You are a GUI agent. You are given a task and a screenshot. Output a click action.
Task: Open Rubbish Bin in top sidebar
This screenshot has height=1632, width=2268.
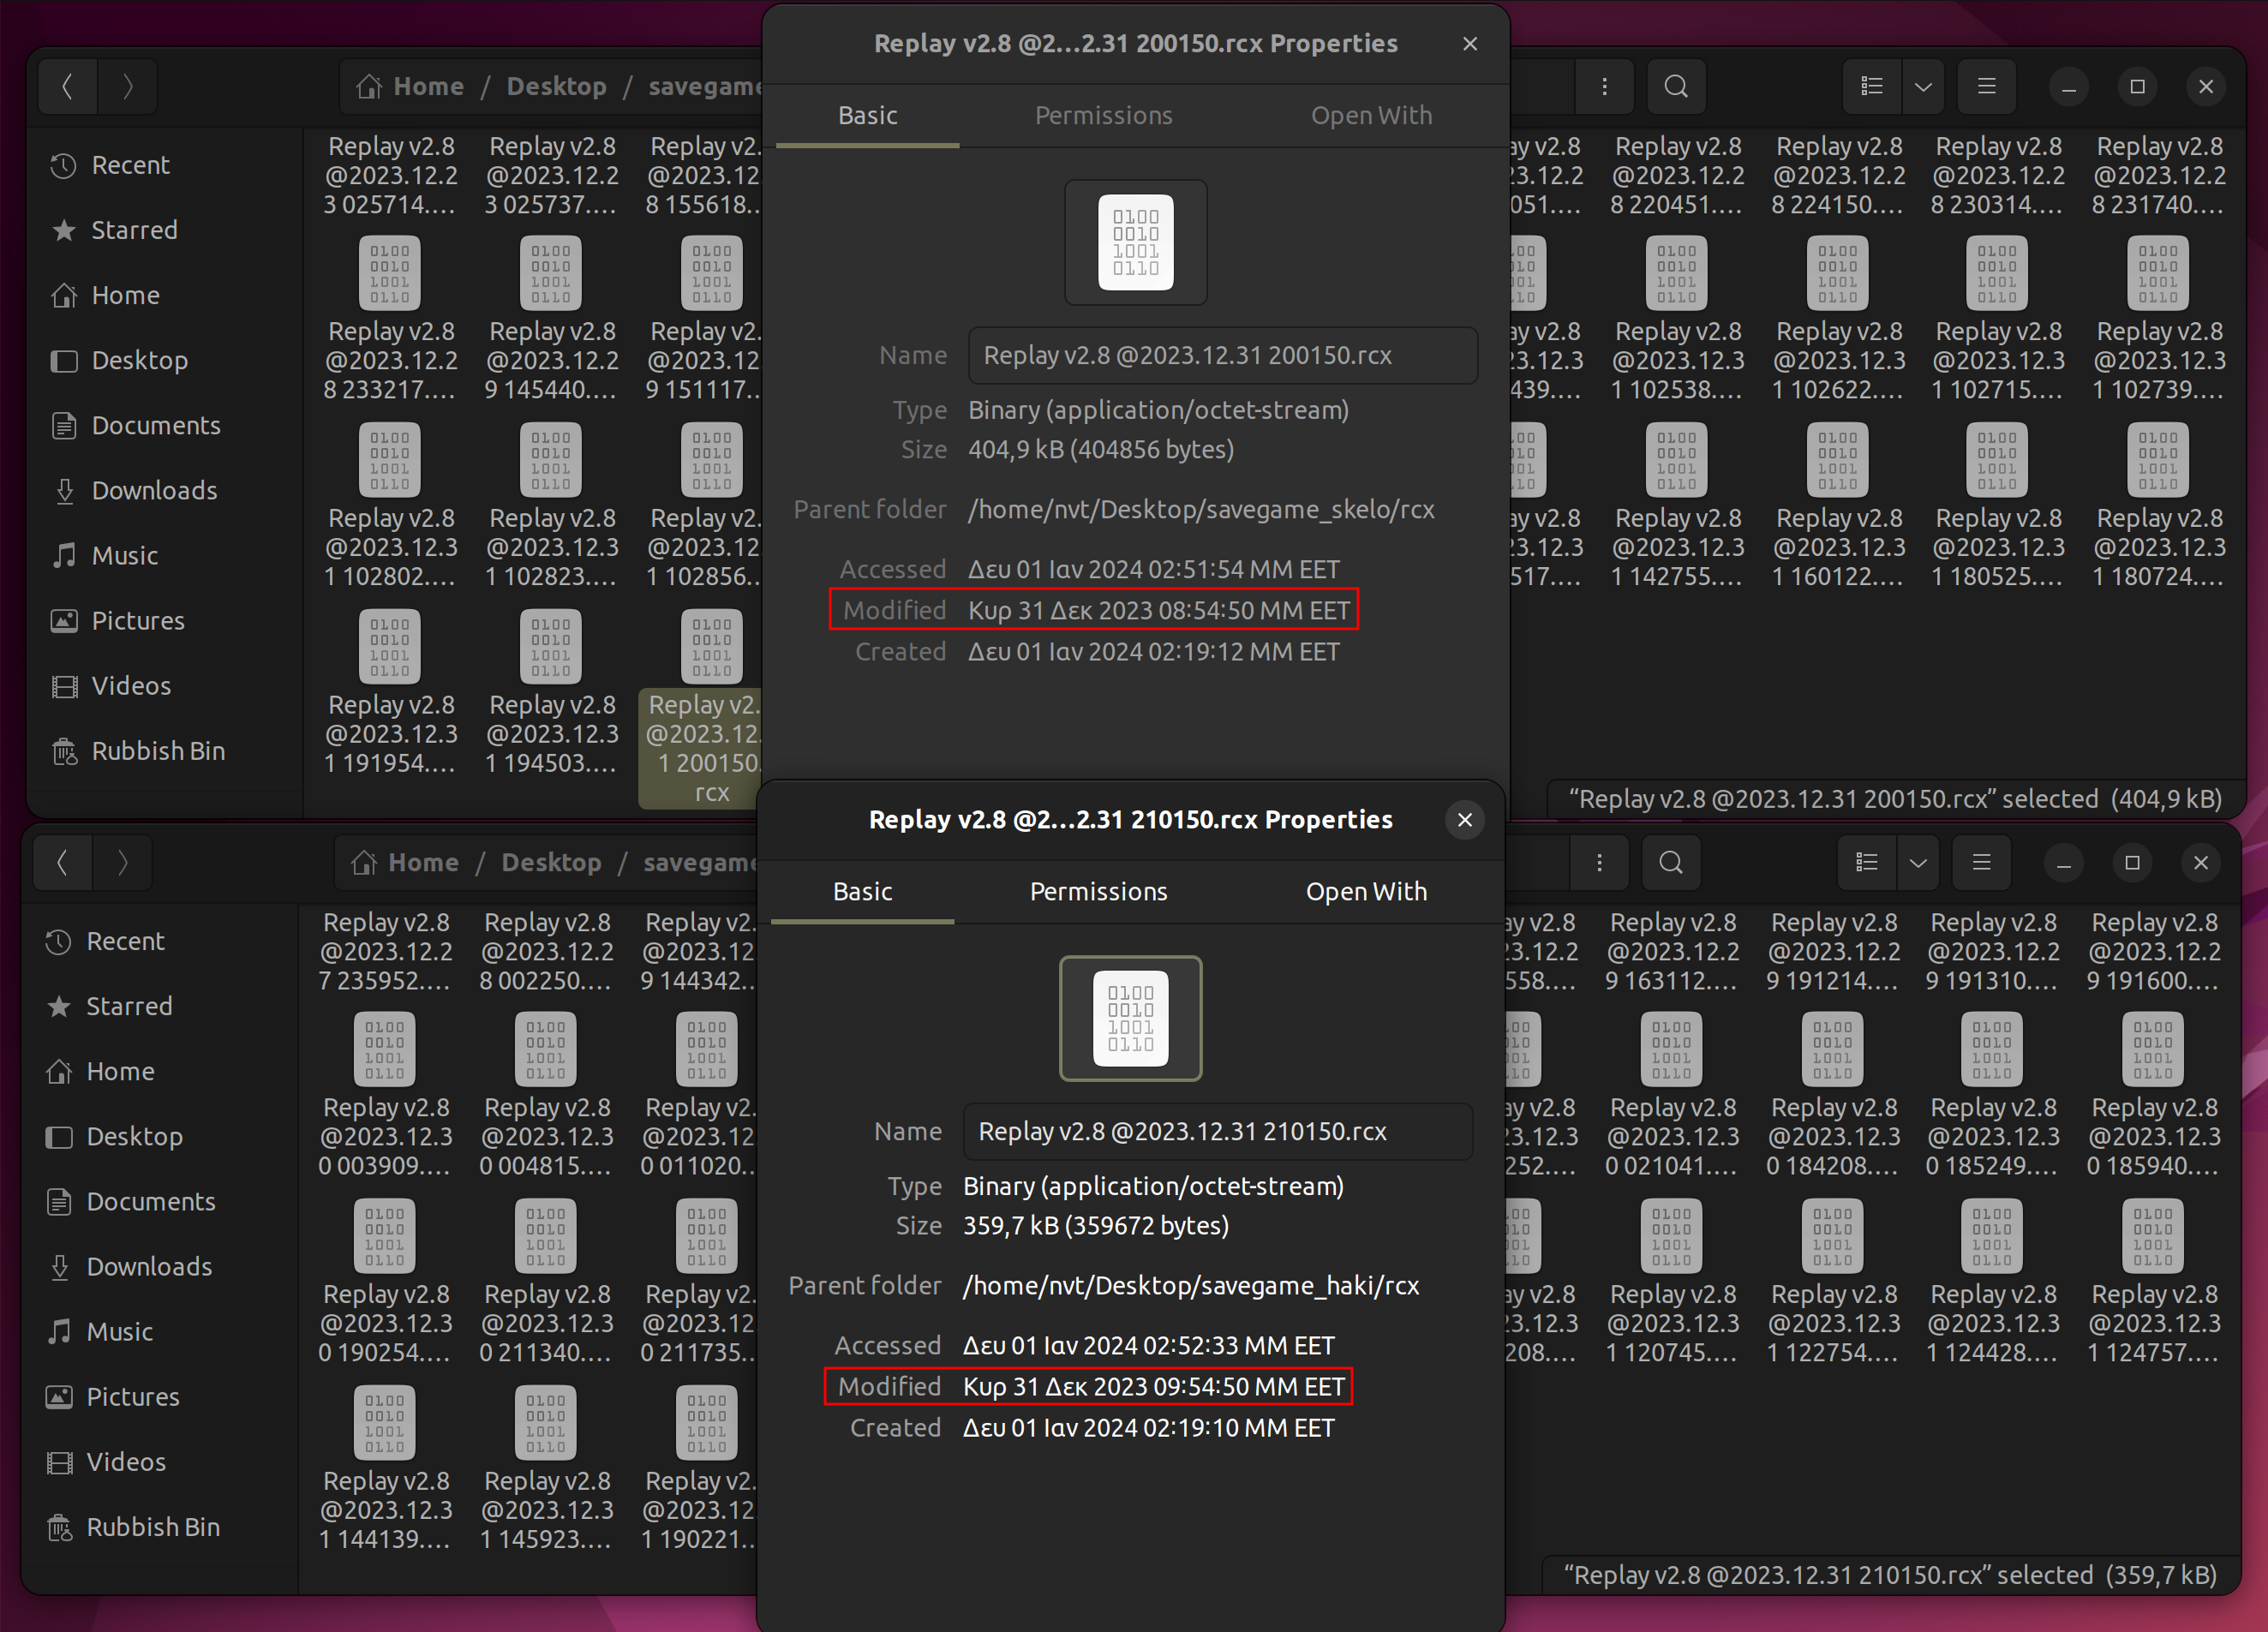(157, 751)
